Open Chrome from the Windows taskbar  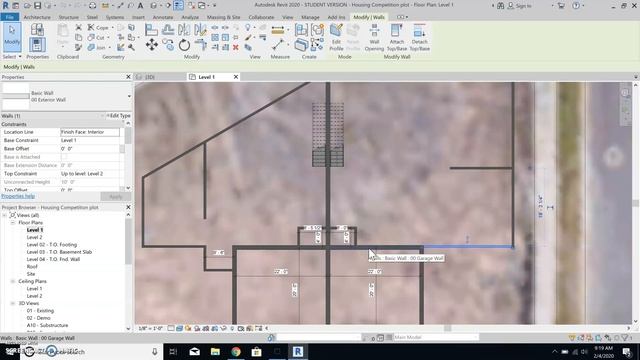236,351
